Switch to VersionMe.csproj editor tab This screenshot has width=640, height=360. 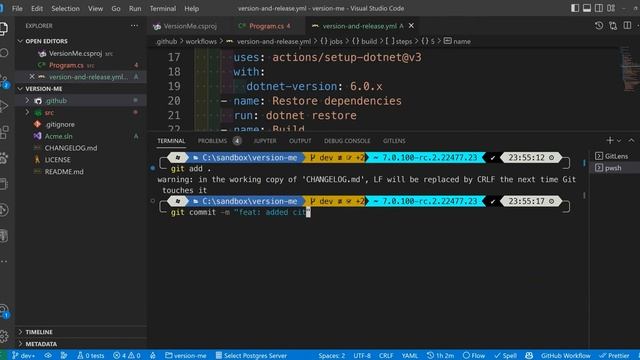(190, 26)
